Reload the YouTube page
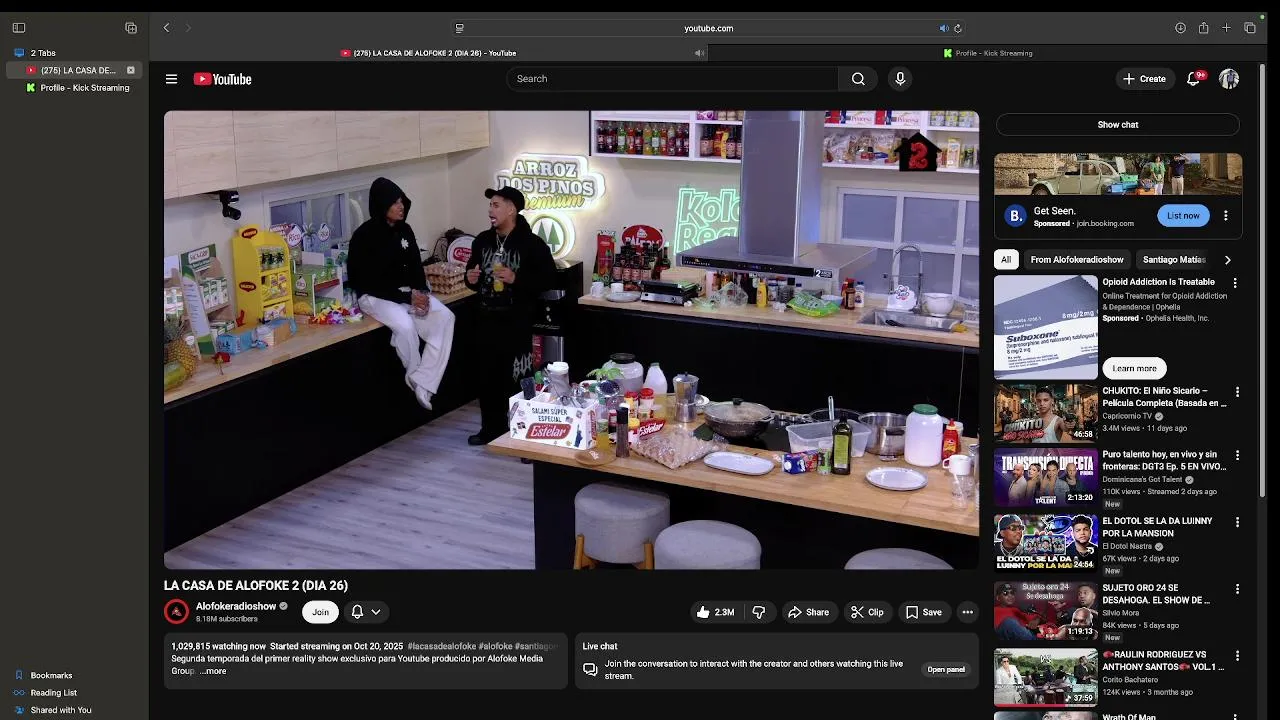 [x=958, y=28]
